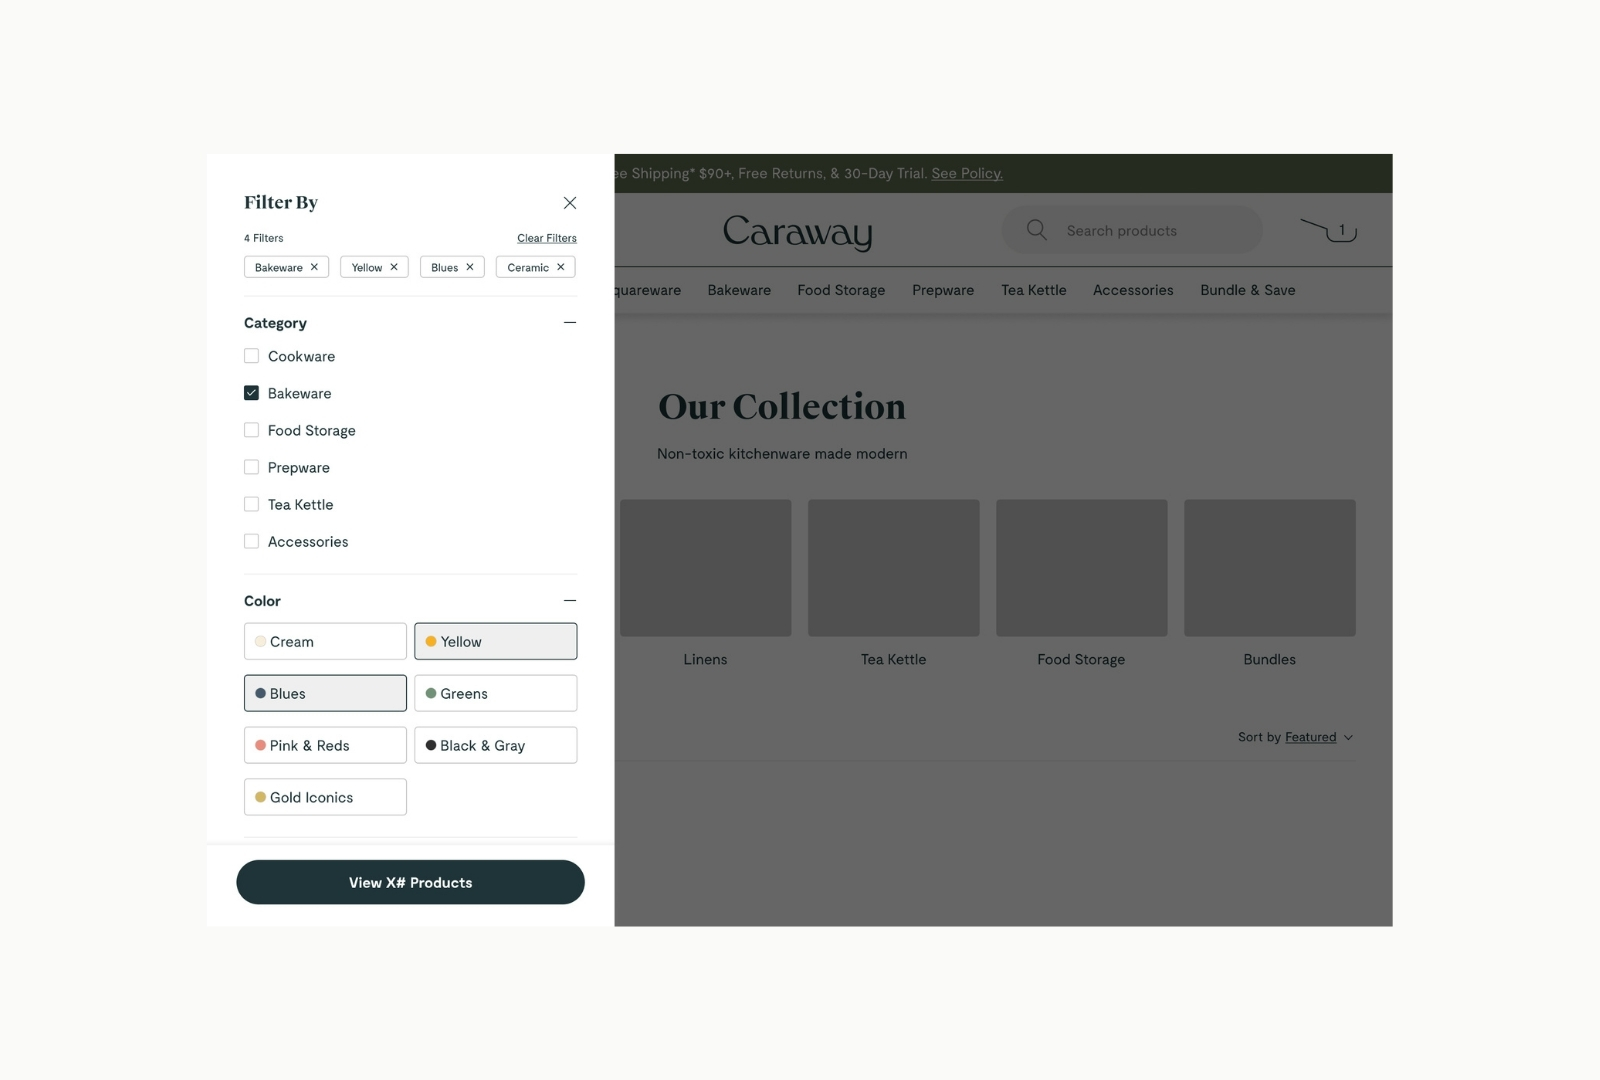This screenshot has width=1600, height=1080.
Task: Collapse the Category section
Action: click(570, 322)
